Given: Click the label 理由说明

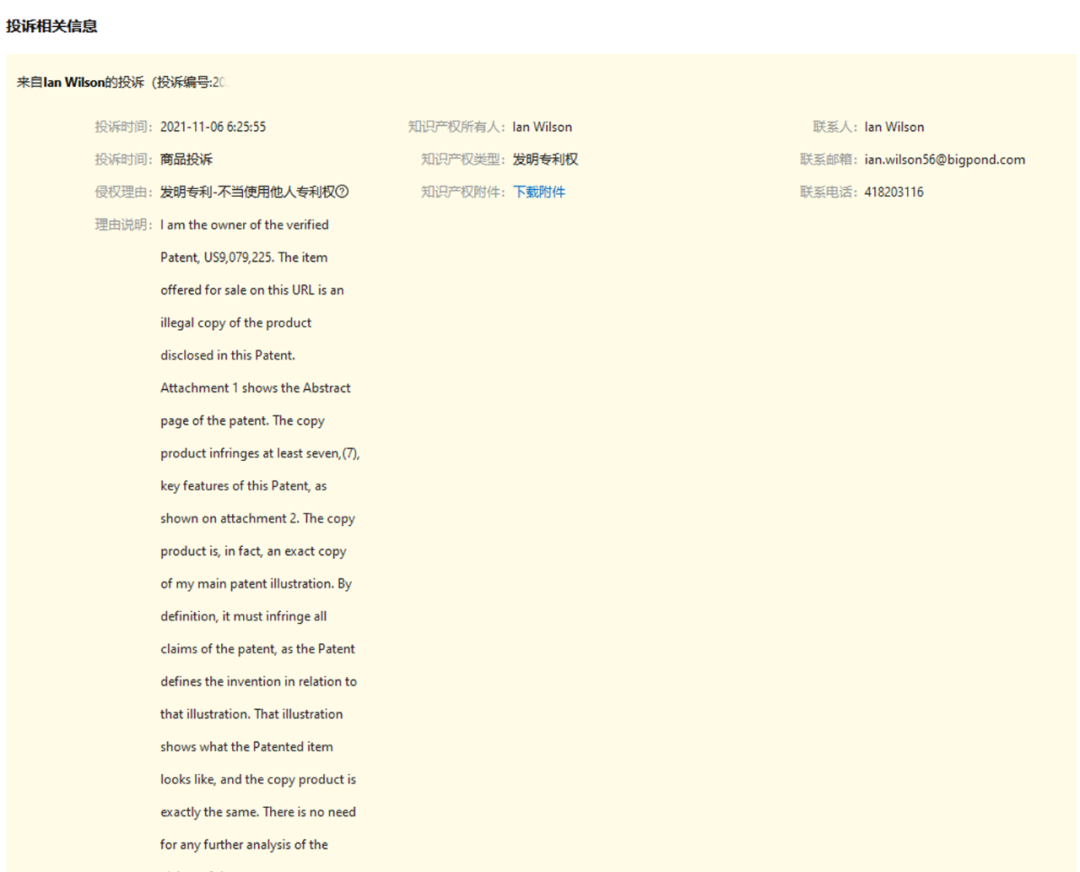Looking at the screenshot, I should (124, 225).
